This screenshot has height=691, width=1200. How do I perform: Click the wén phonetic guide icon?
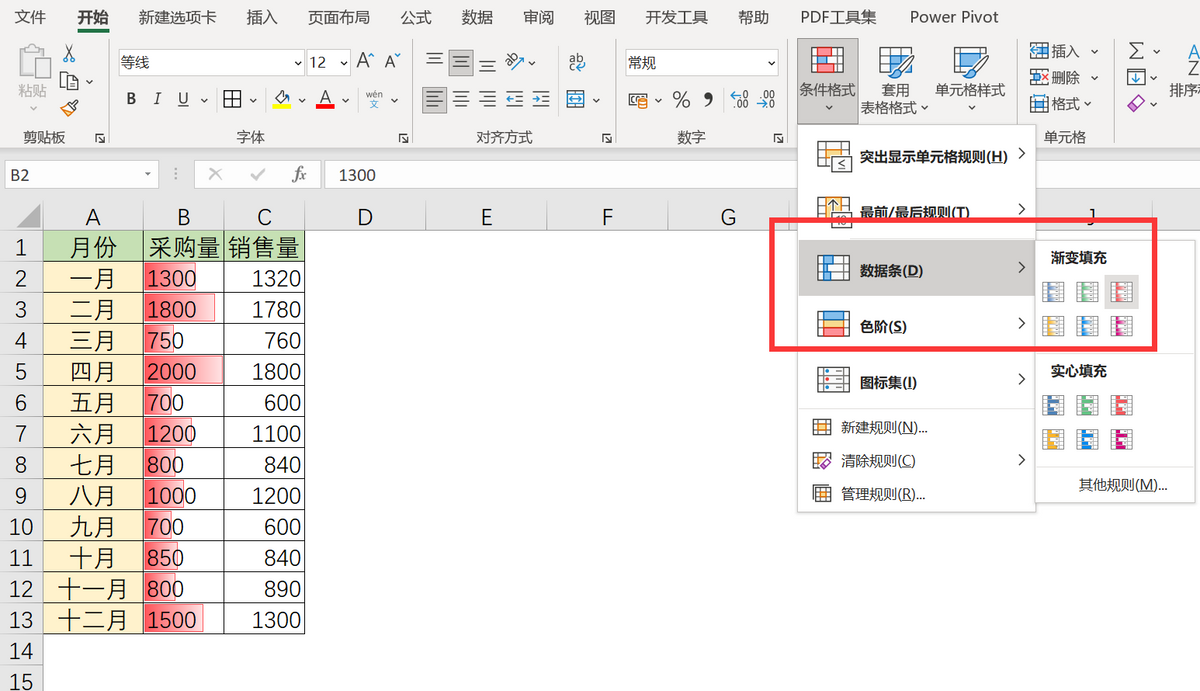[x=374, y=99]
